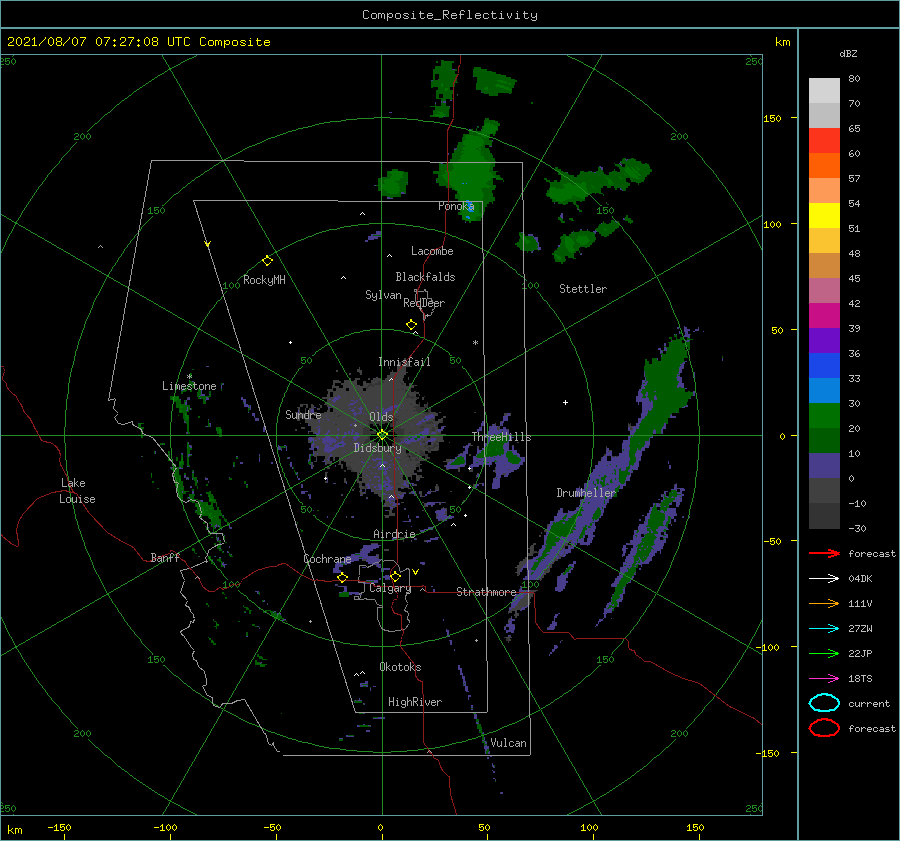Click the Airdrie city label
Image resolution: width=900 pixels, height=841 pixels.
pyautogui.click(x=394, y=534)
